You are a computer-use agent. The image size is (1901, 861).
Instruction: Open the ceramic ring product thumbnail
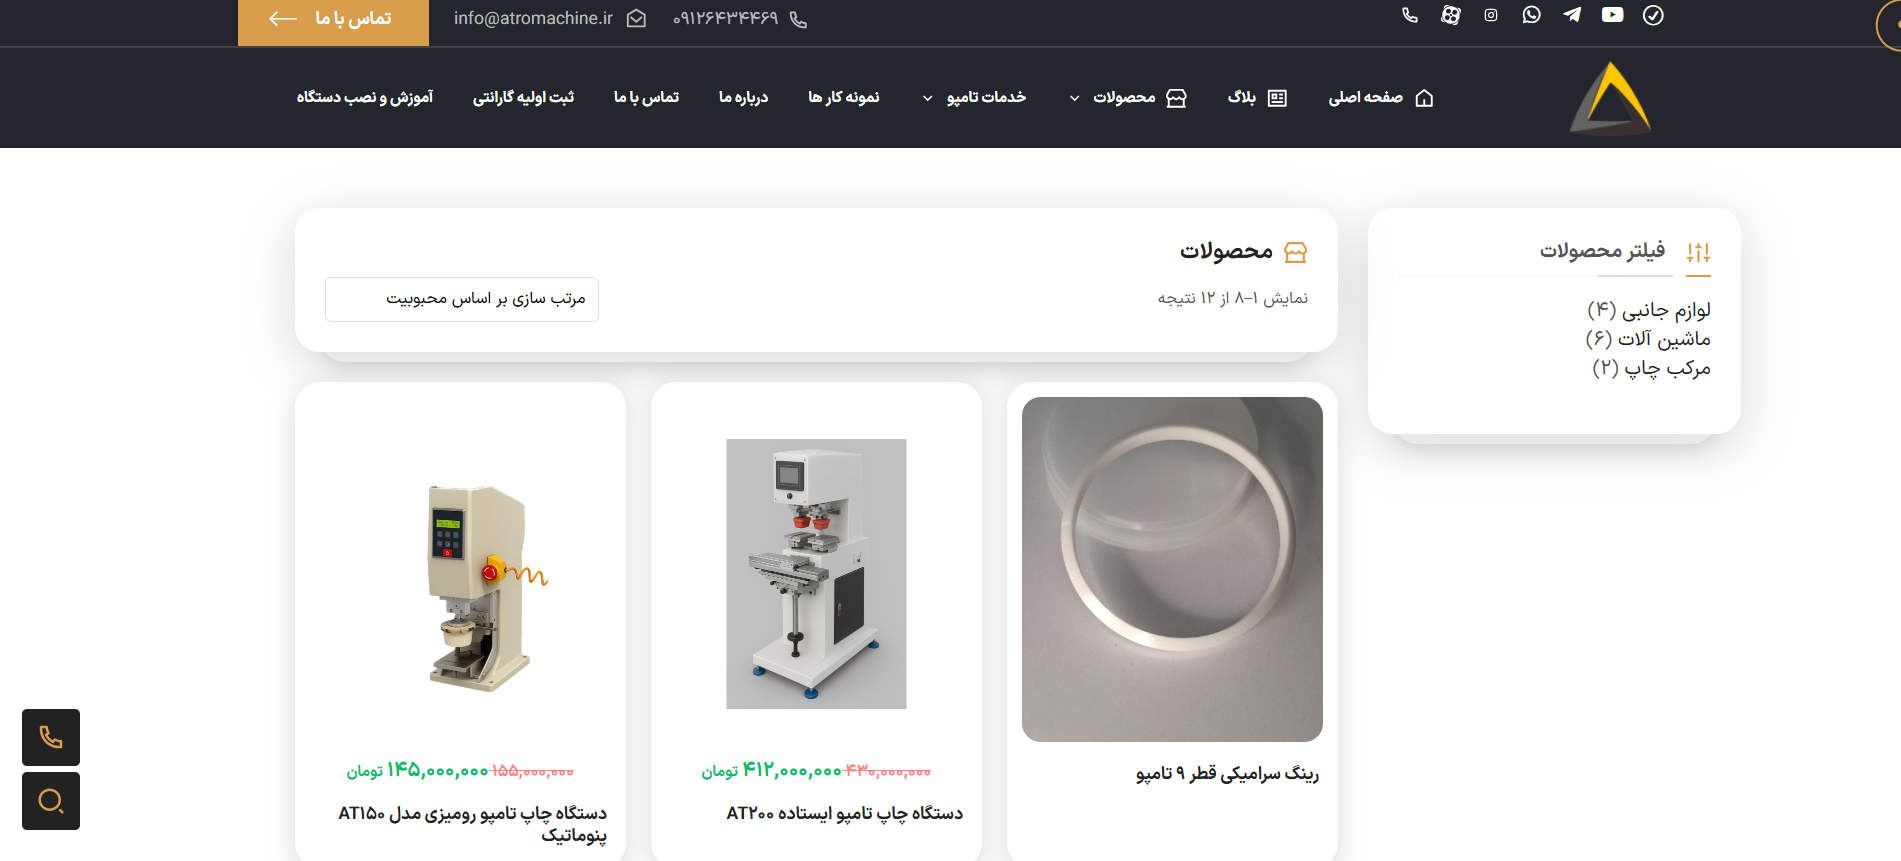point(1172,569)
